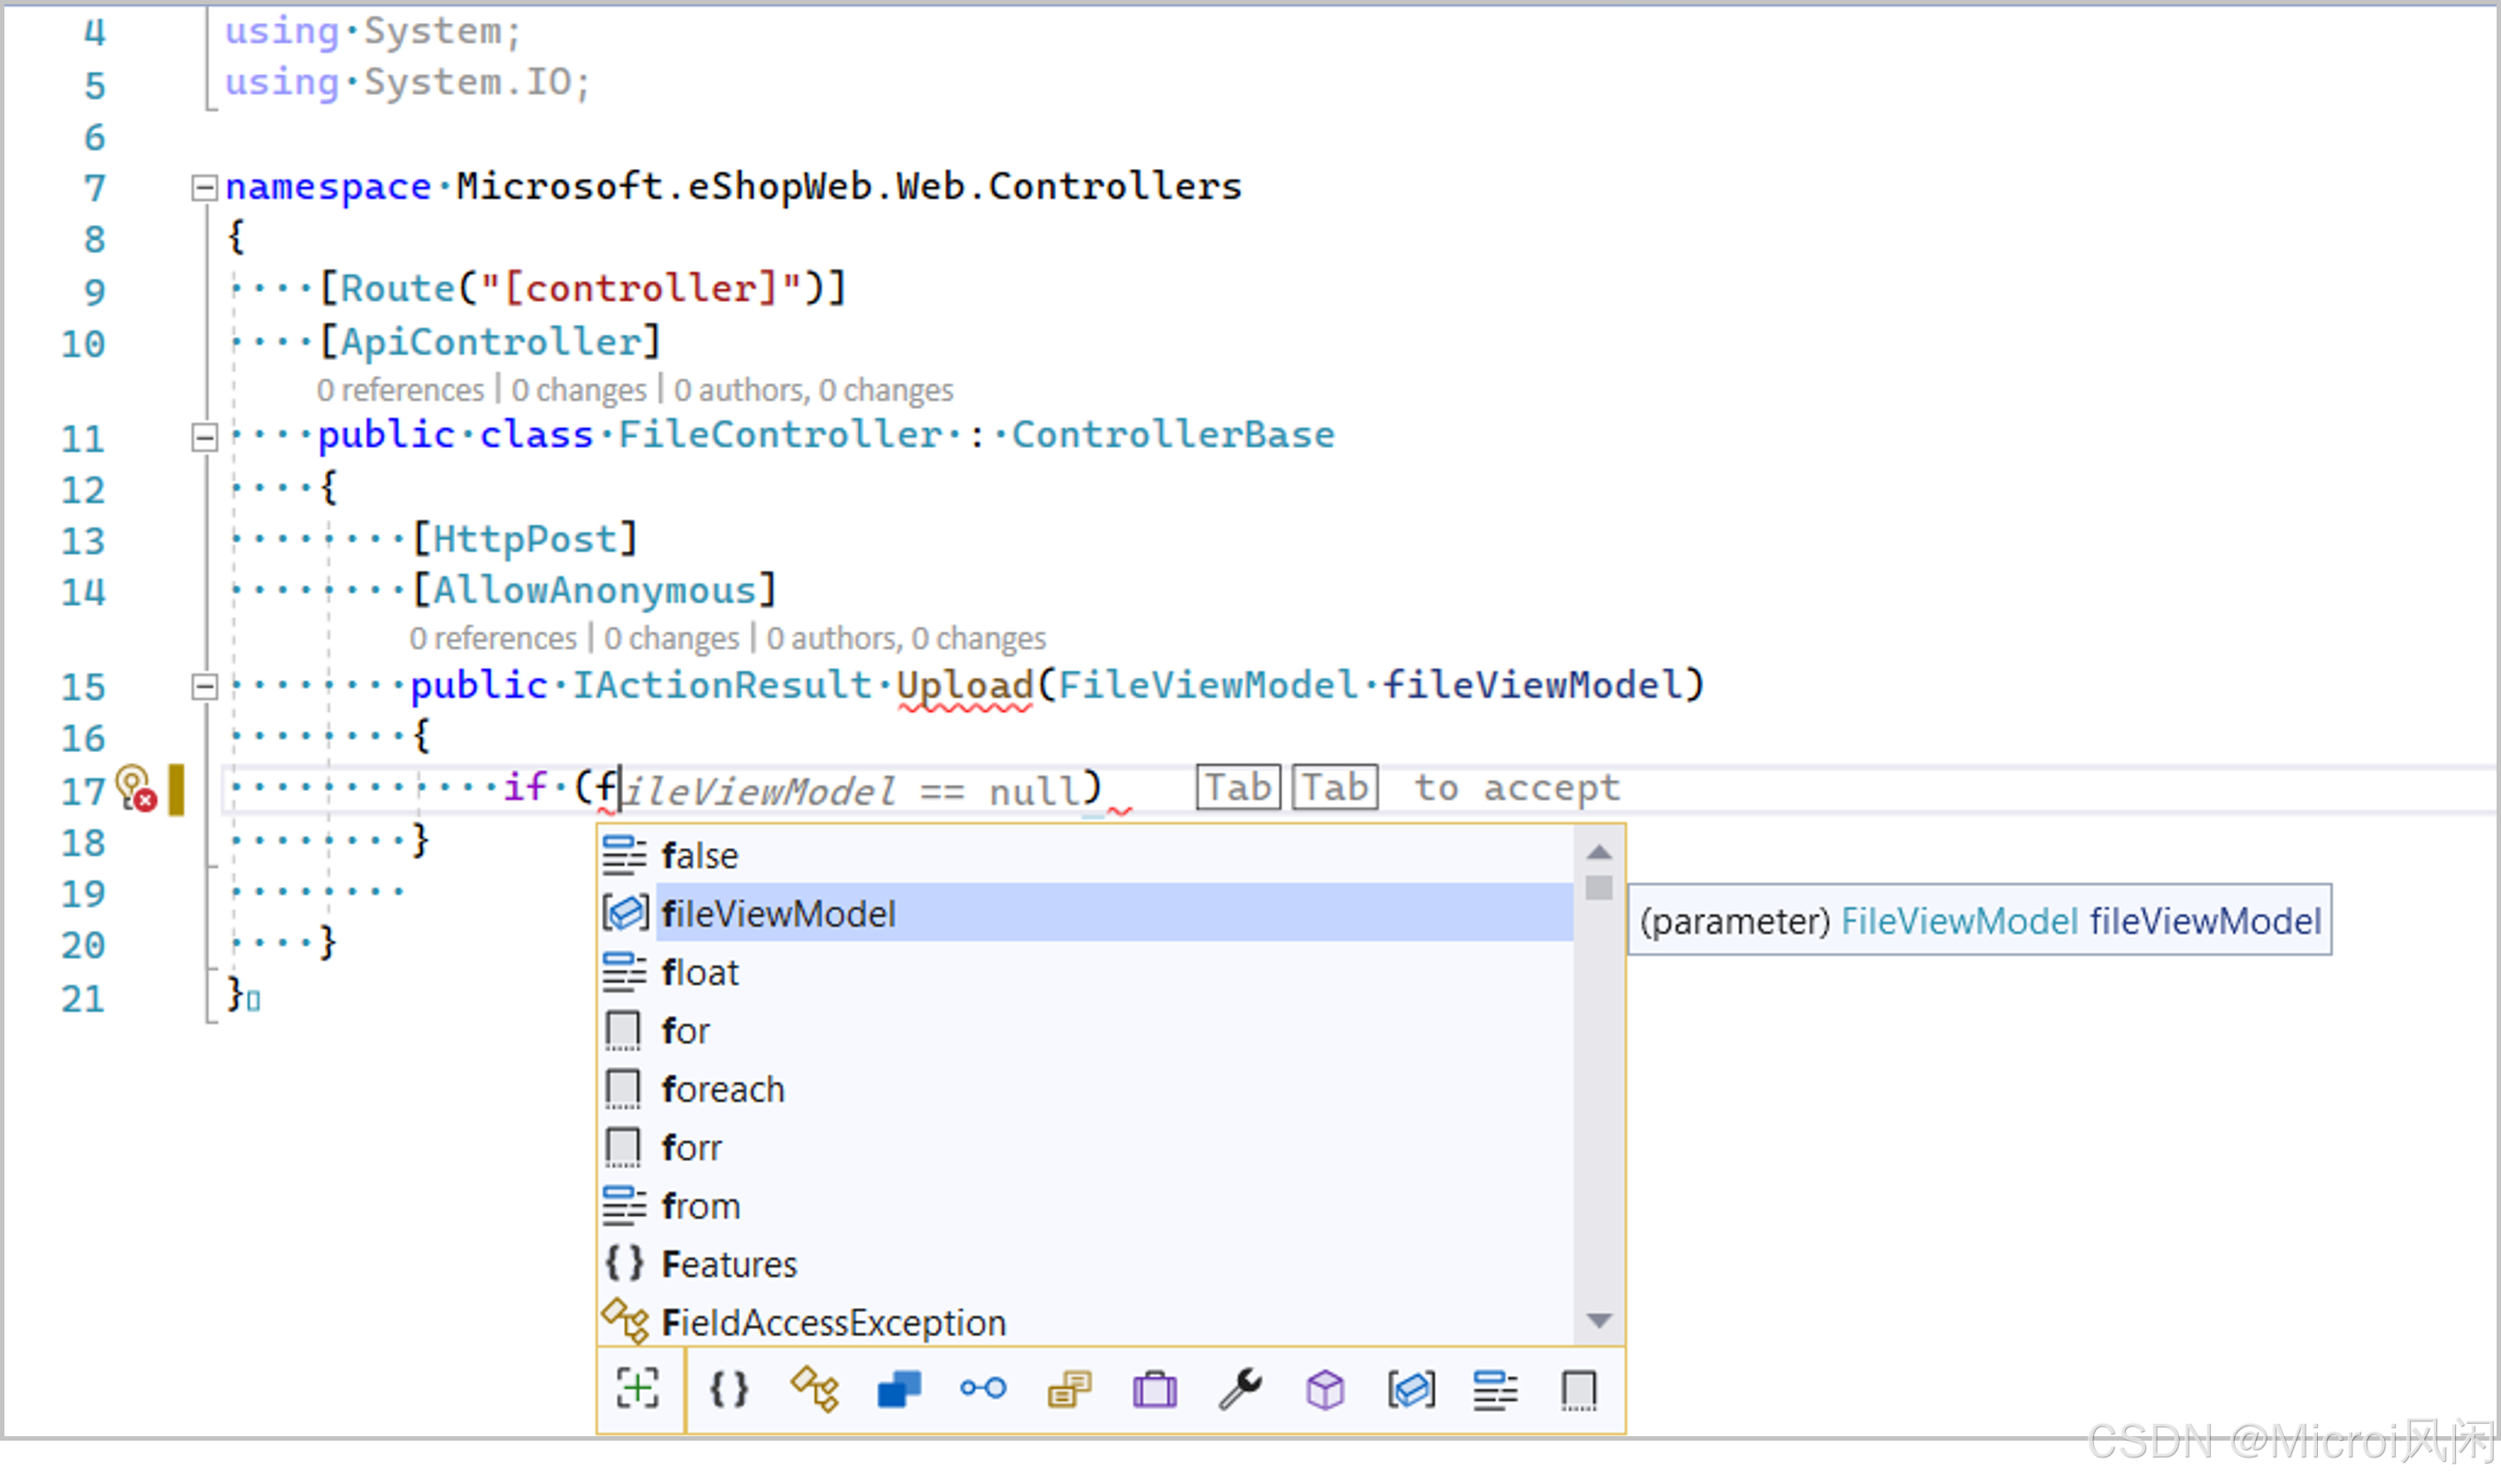2501x1484 pixels.
Task: Pick the 'foreach' snippet completion
Action: click(1085, 1089)
